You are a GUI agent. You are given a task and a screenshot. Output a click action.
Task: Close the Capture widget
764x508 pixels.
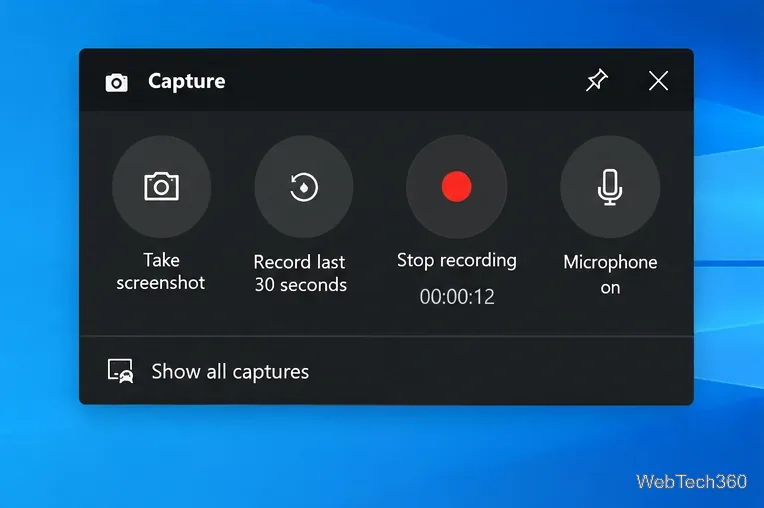[658, 80]
